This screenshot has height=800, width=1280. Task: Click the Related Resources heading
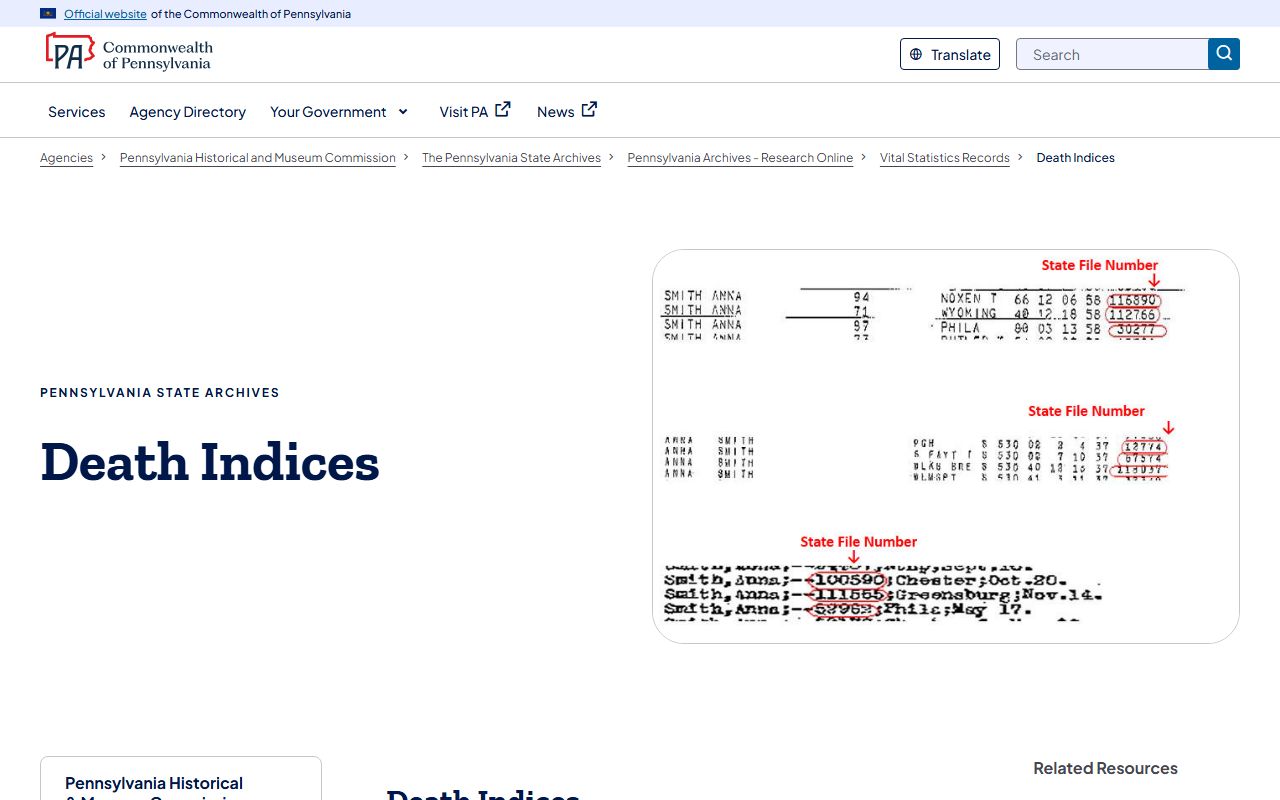[1105, 768]
